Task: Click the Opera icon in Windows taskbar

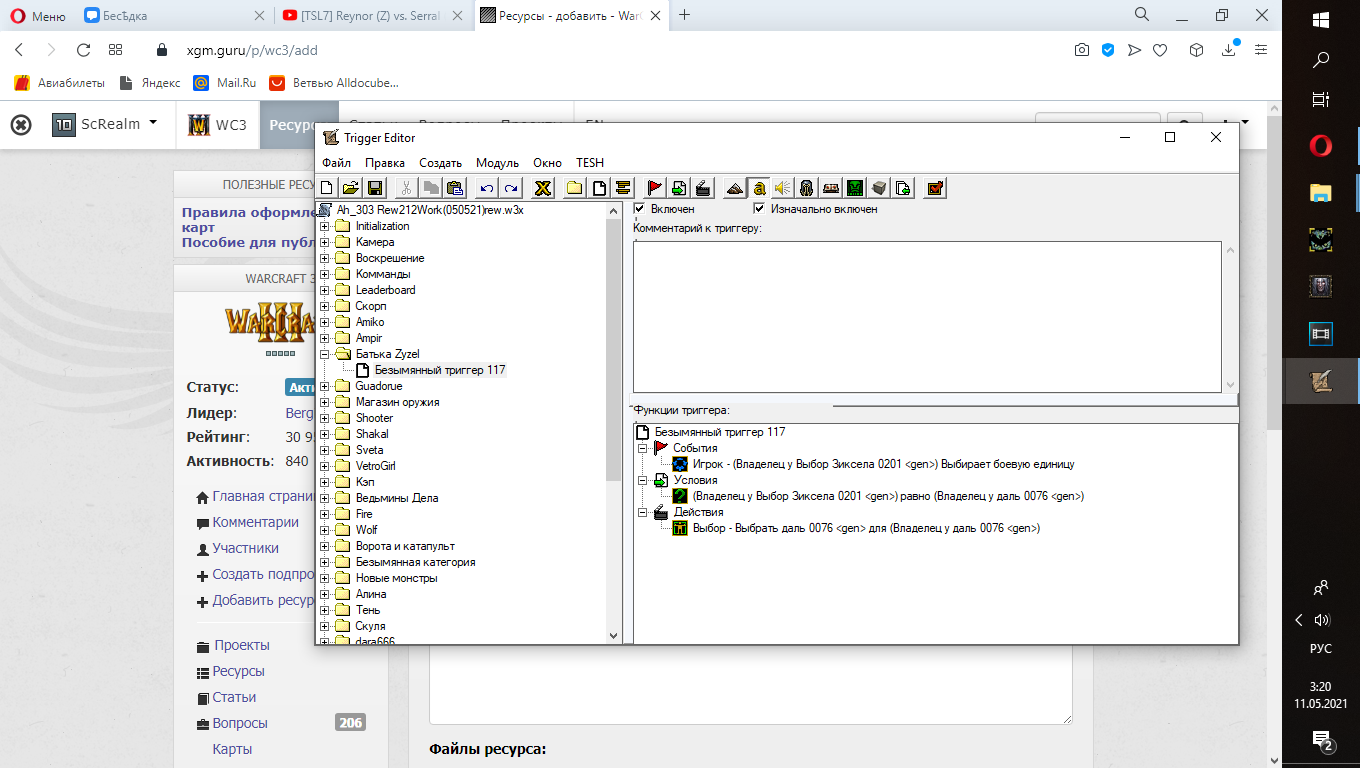Action: 1321,147
